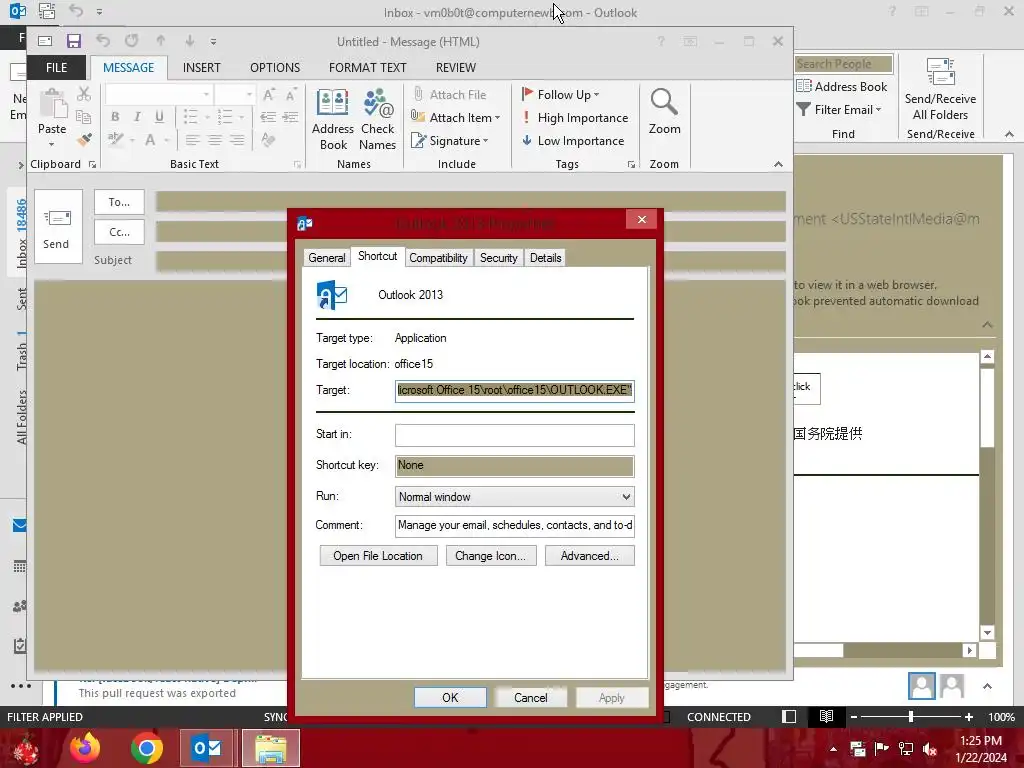This screenshot has width=1024, height=768.
Task: Open File Explorer taskbar icon
Action: coord(271,748)
